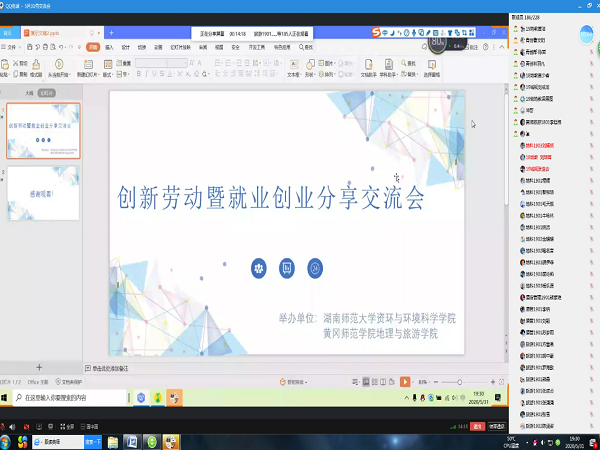The height and width of the screenshot is (450, 600).
Task: Click the zoom slider handle
Action: click(460, 382)
